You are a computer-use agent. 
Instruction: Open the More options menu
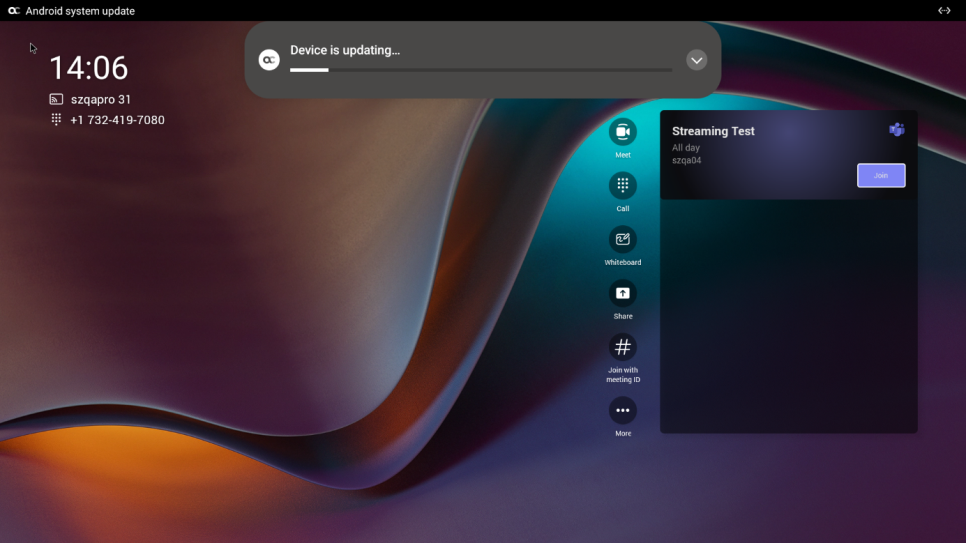[622, 410]
